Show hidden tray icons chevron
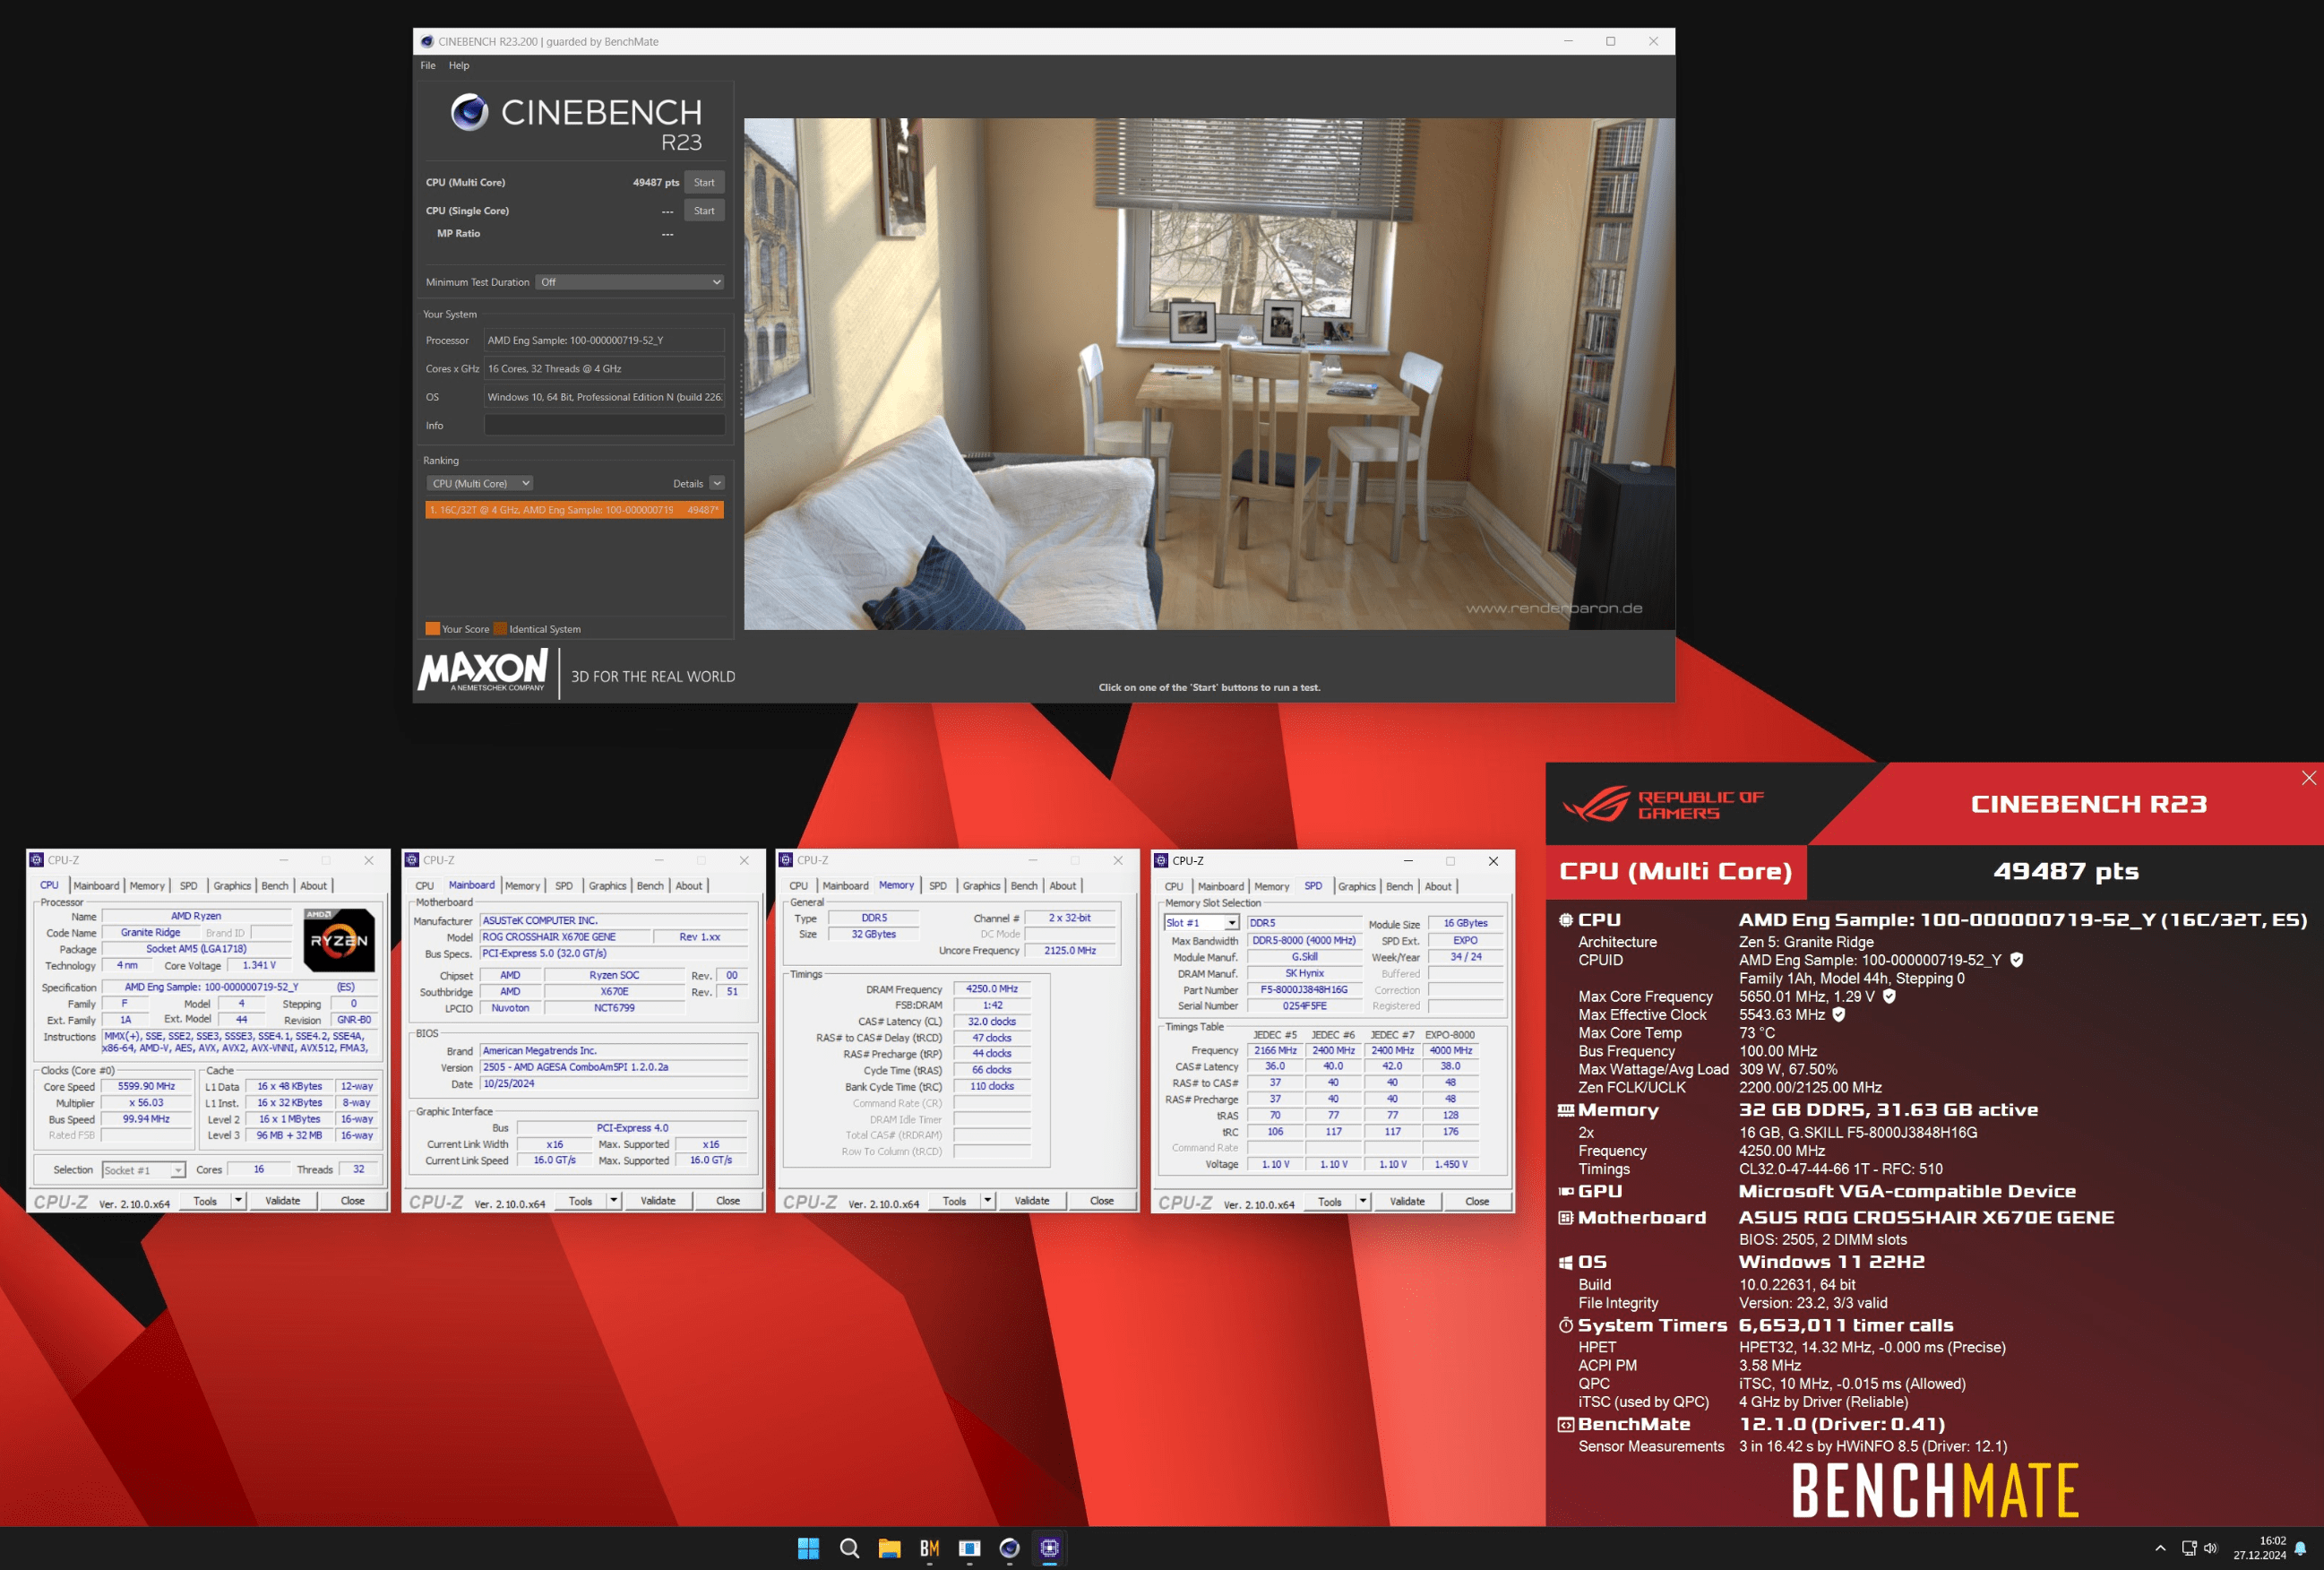This screenshot has width=2324, height=1570. (2160, 1548)
